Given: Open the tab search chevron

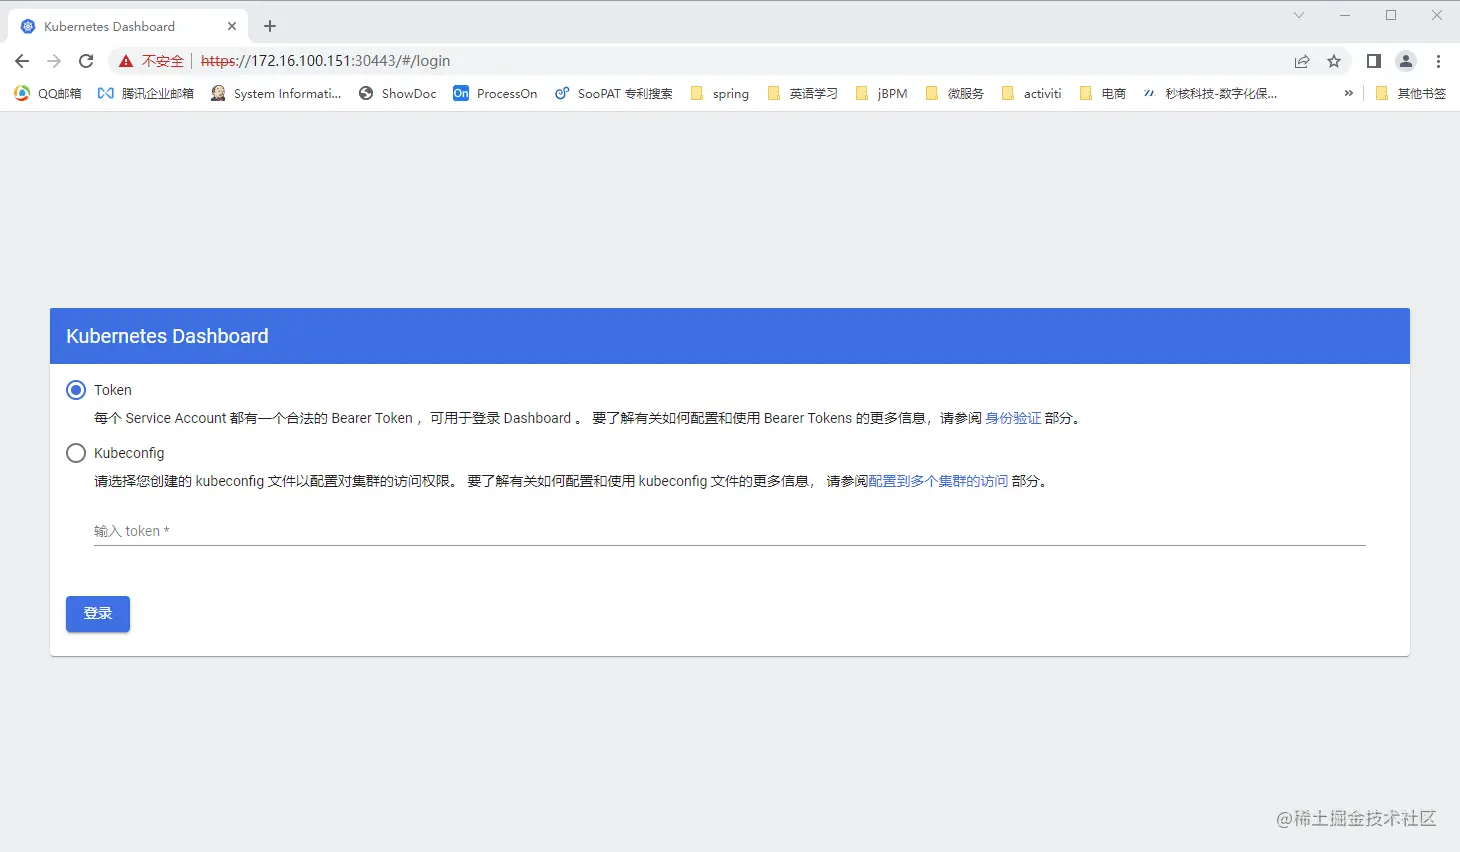Looking at the screenshot, I should pos(1299,15).
